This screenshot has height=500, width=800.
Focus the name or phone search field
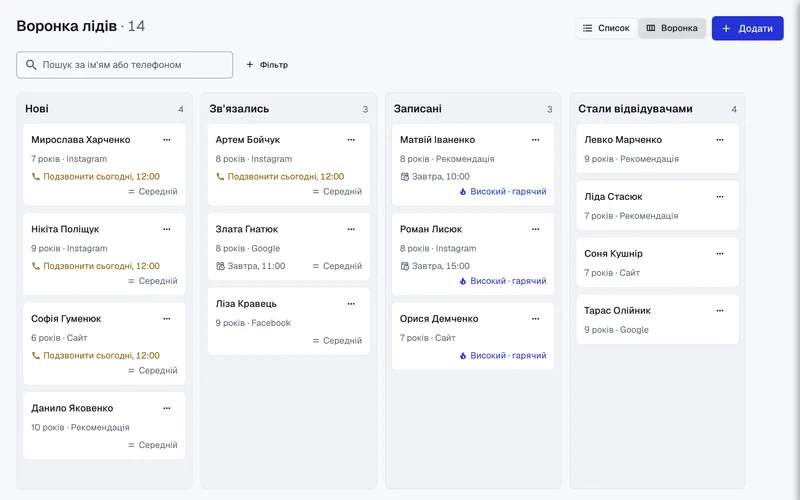tap(124, 65)
